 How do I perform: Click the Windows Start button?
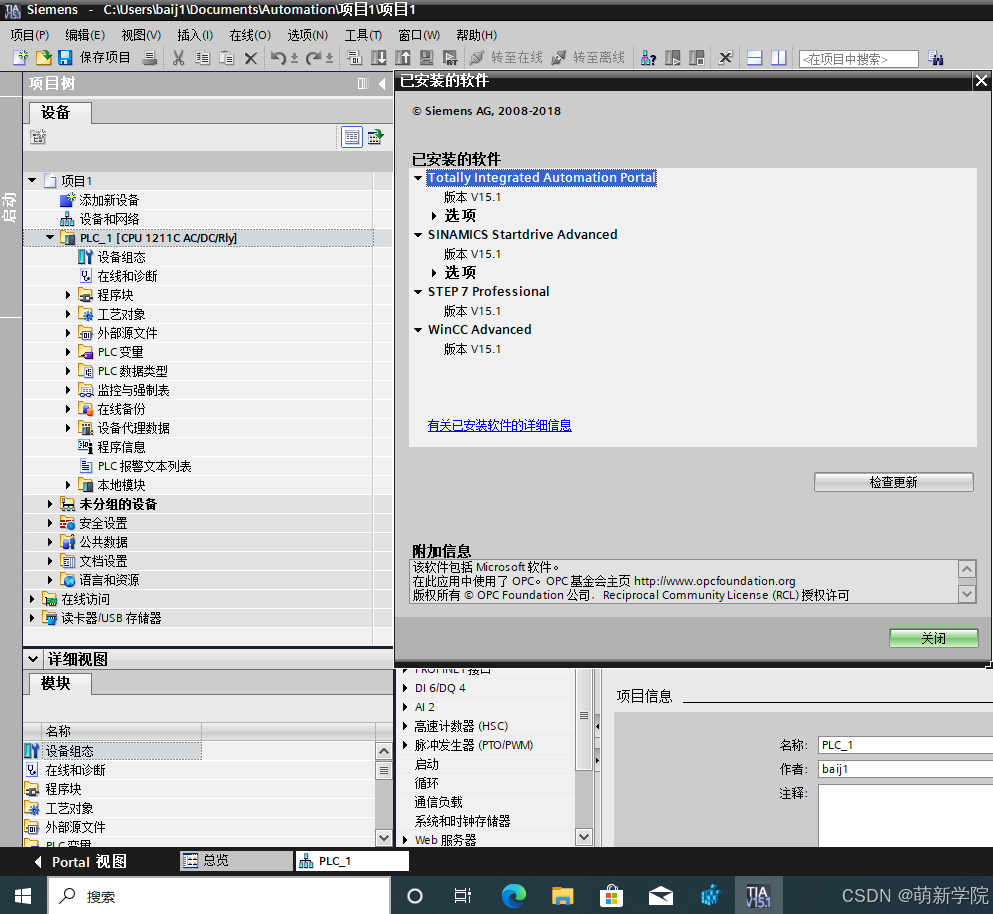tap(23, 896)
